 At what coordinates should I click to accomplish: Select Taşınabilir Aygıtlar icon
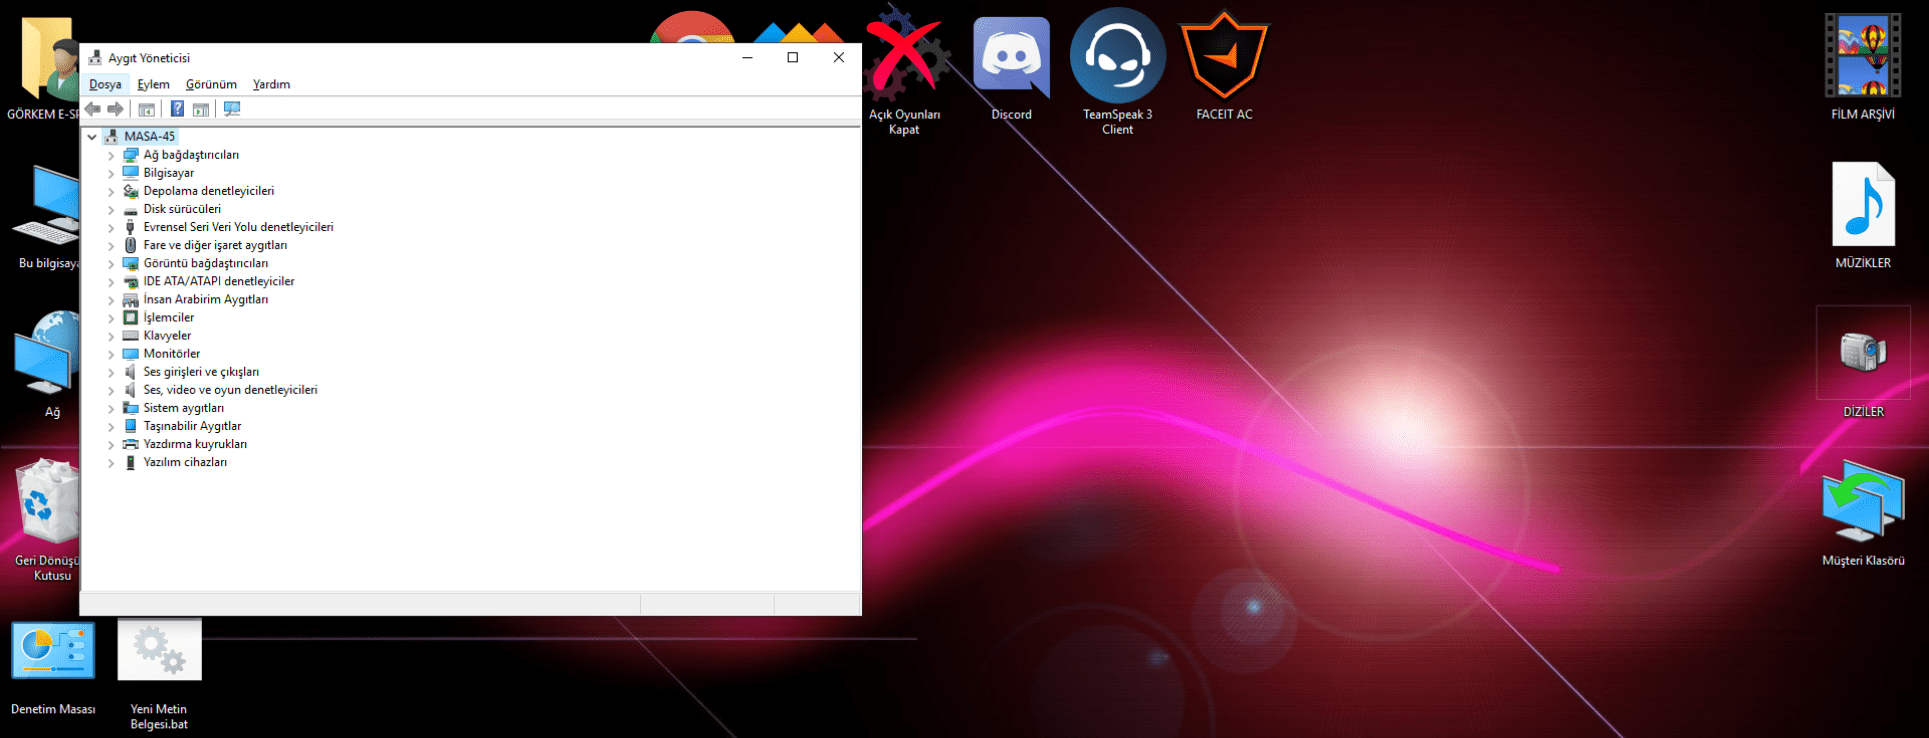[x=130, y=425]
